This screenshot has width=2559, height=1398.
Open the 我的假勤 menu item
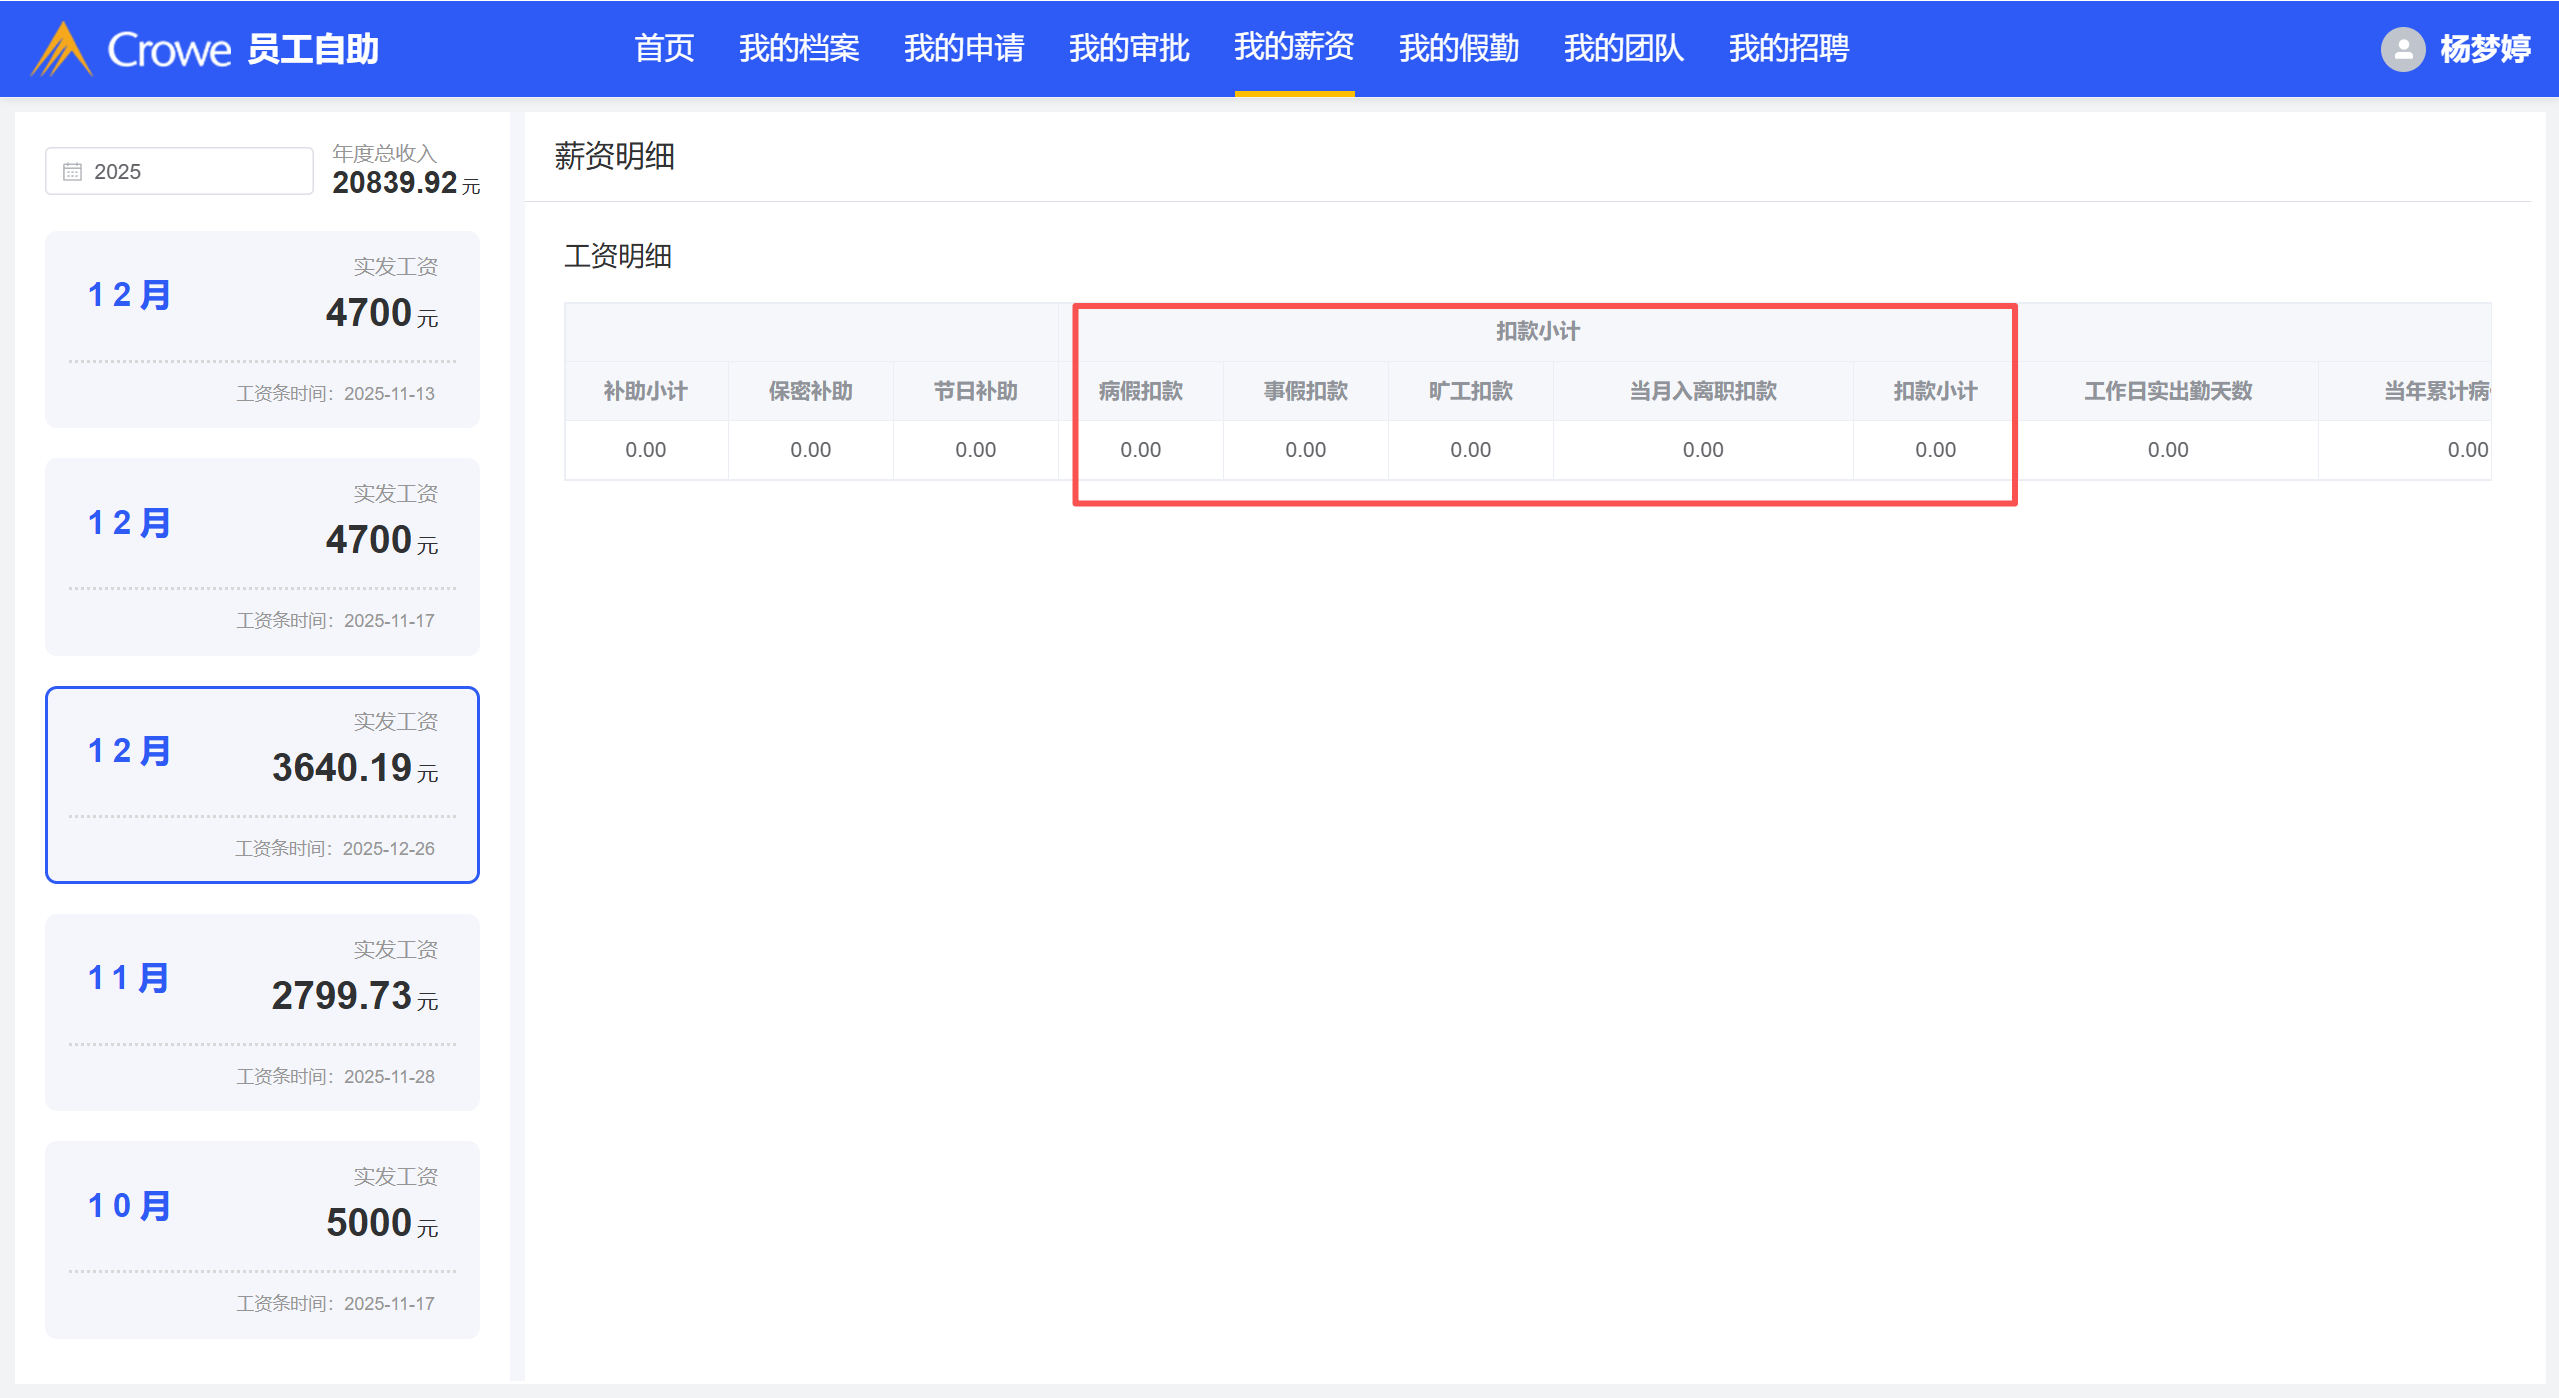pos(1458,49)
